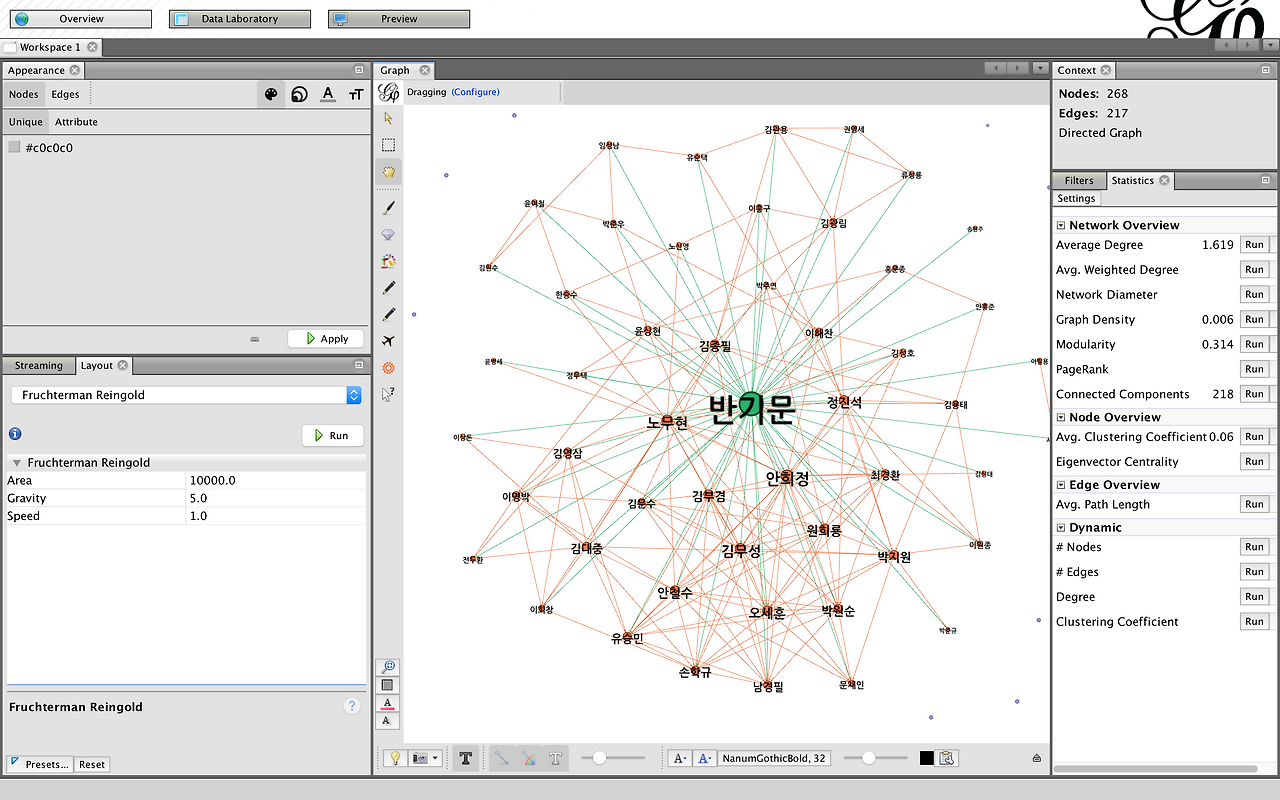Select Unique appearance mode
1280x800 pixels.
pos(26,122)
